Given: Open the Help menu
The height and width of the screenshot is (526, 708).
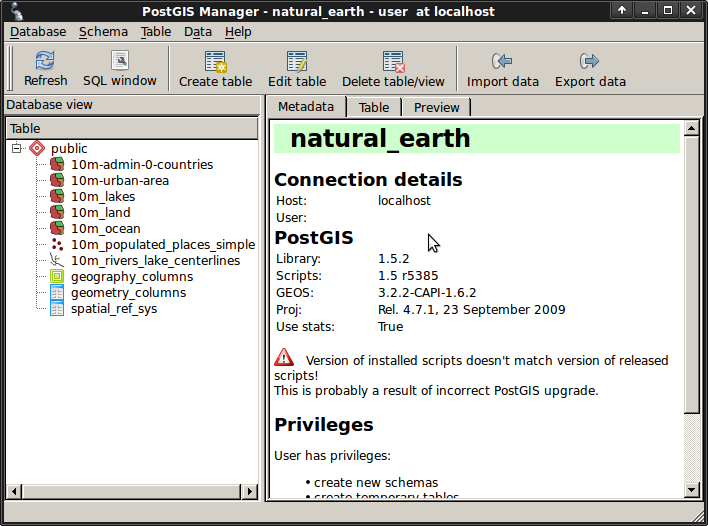Looking at the screenshot, I should 238,32.
